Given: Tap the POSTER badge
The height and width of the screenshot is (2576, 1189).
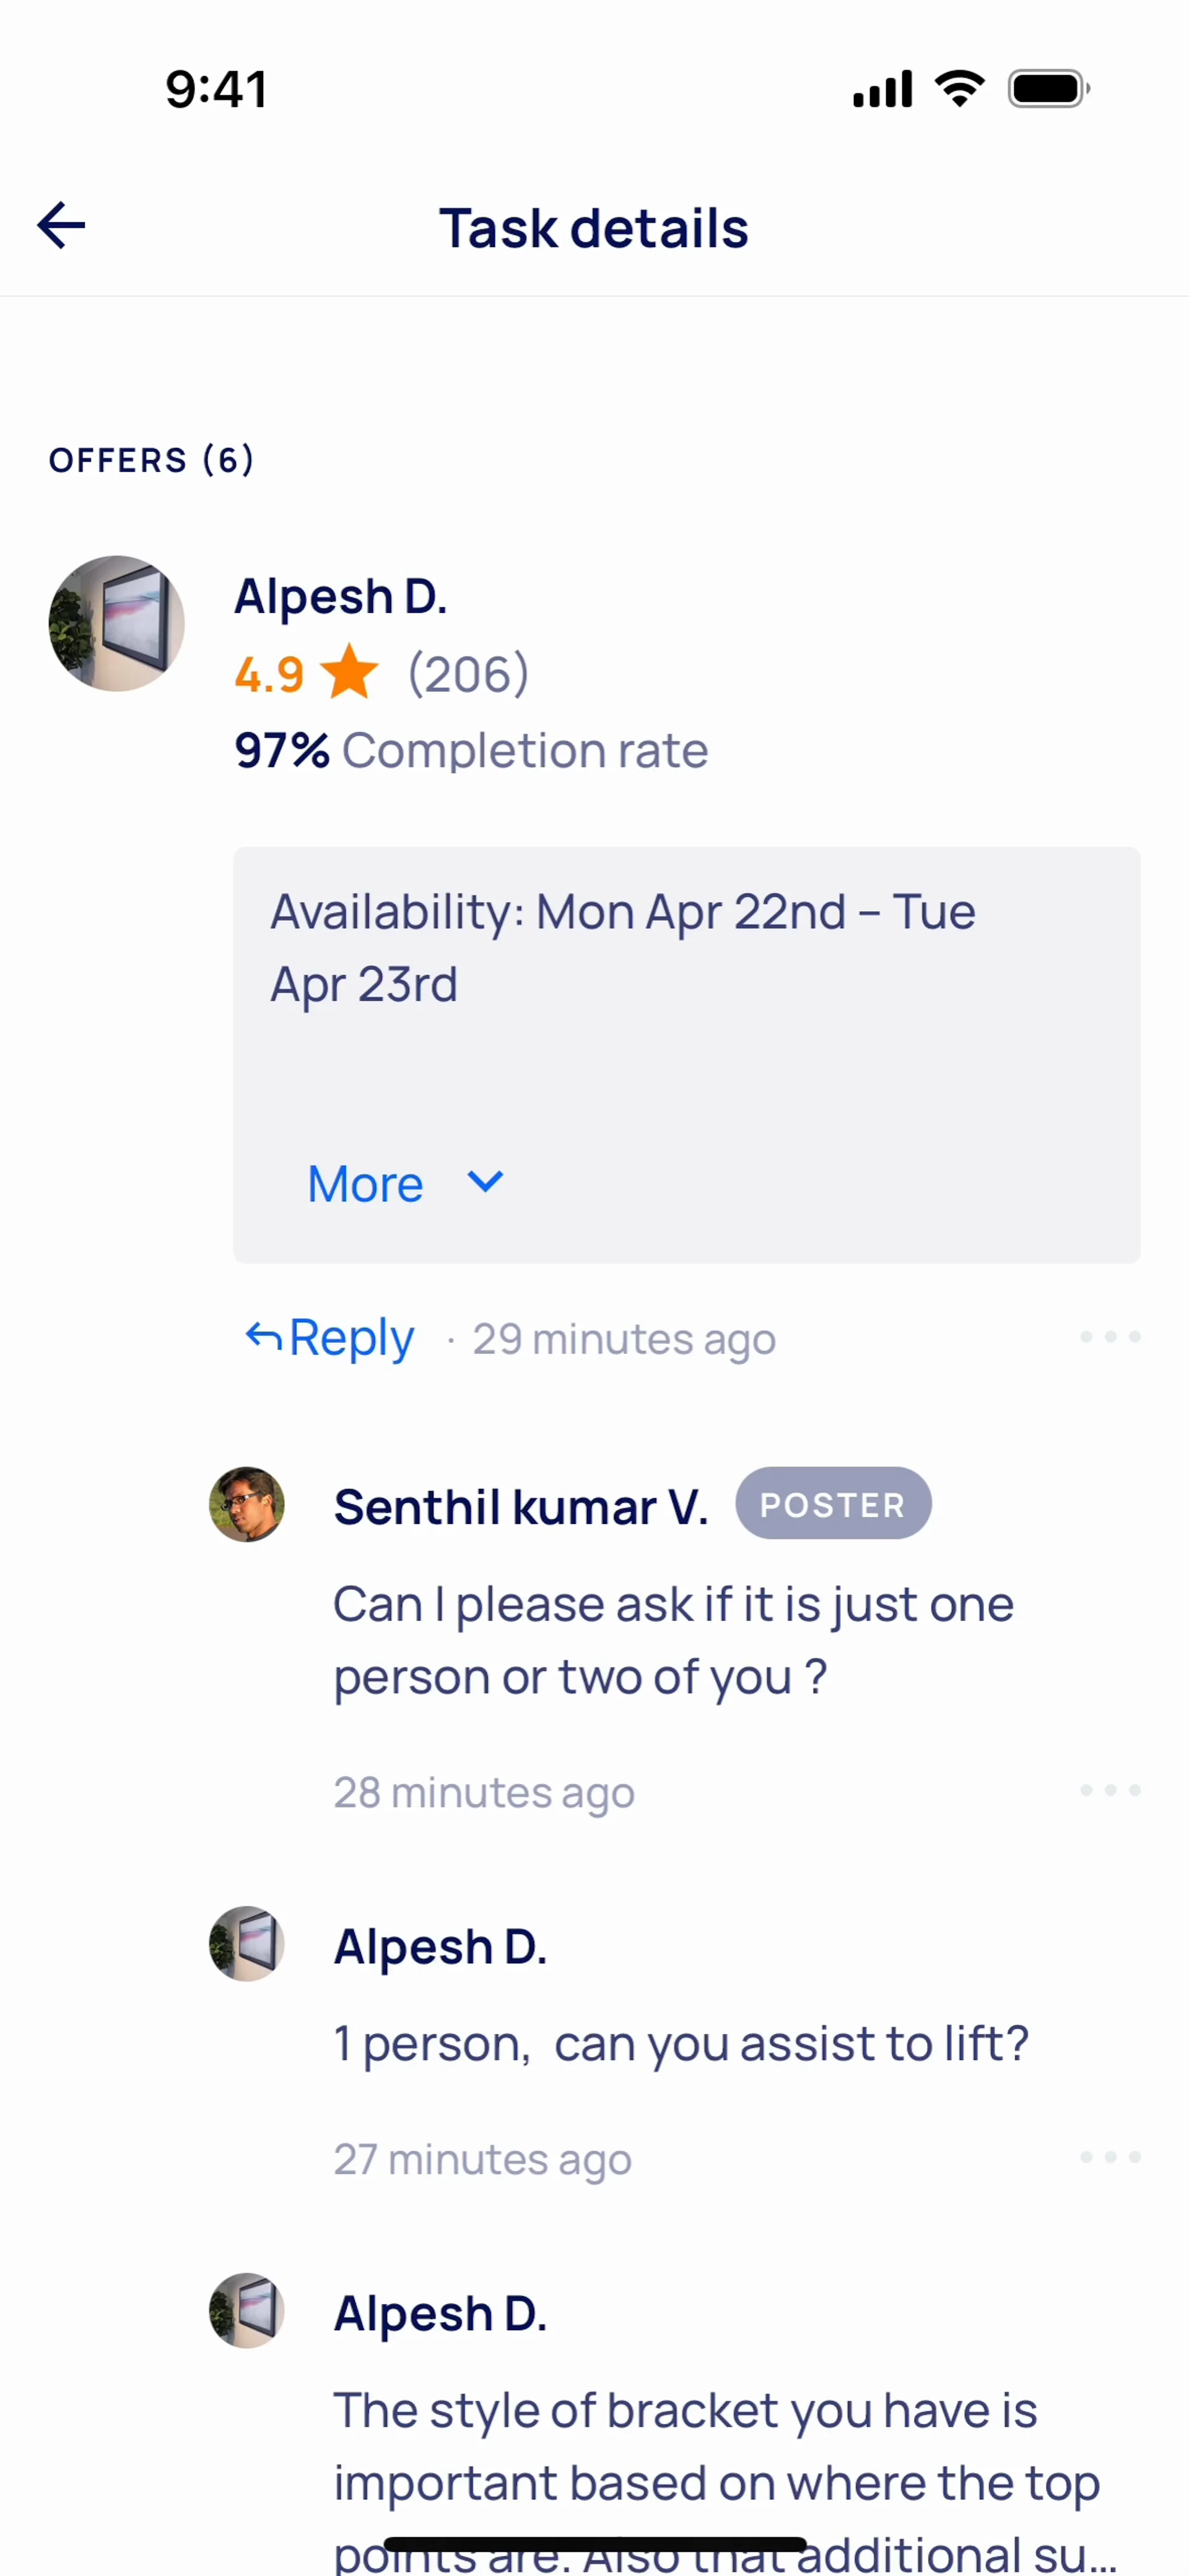Looking at the screenshot, I should 833,1504.
